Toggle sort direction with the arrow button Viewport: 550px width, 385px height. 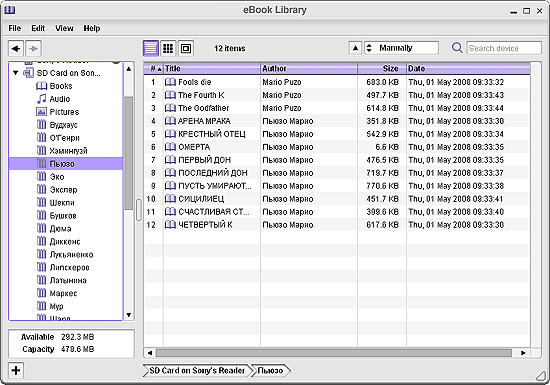click(x=355, y=48)
